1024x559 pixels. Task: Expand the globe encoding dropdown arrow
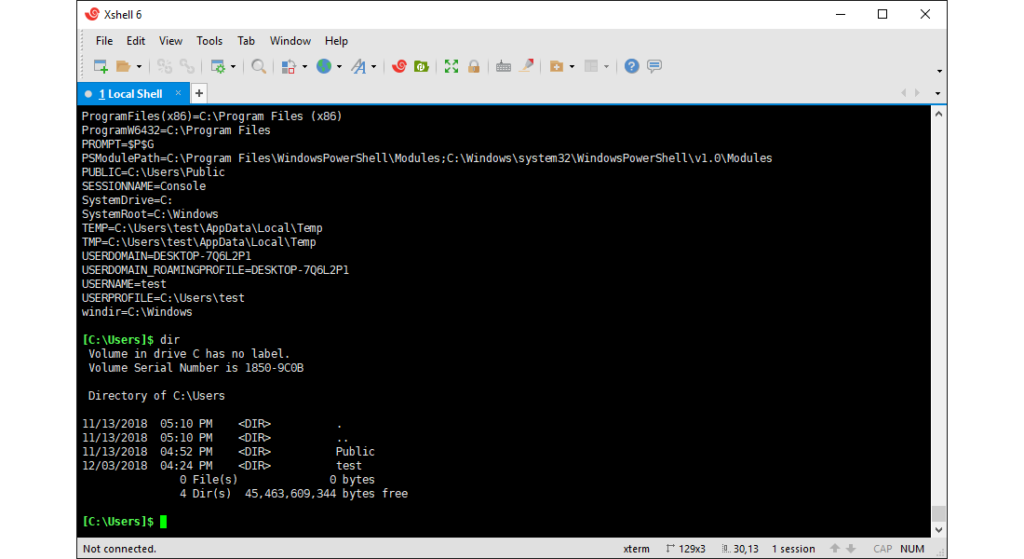pyautogui.click(x=339, y=67)
